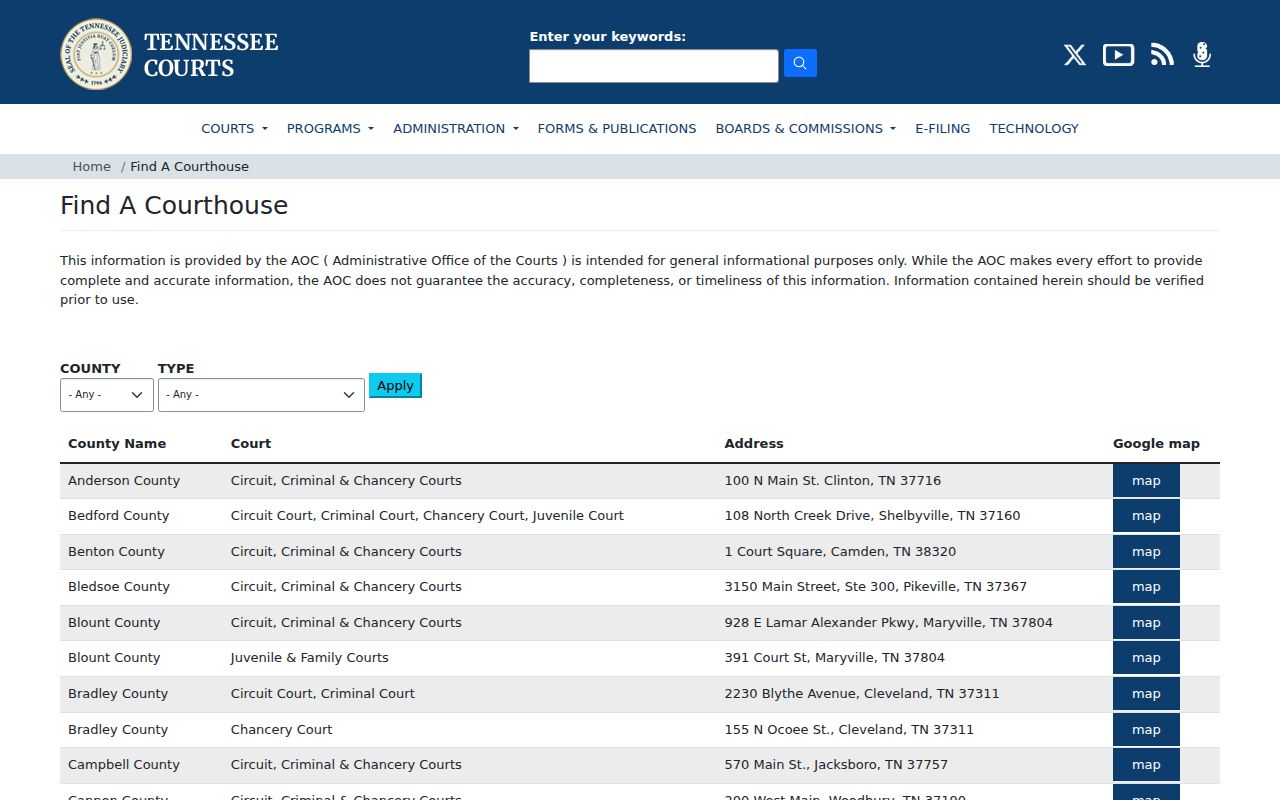The height and width of the screenshot is (800, 1280).
Task: Select address 3150 Main Street, Pikeville
Action: pos(876,587)
